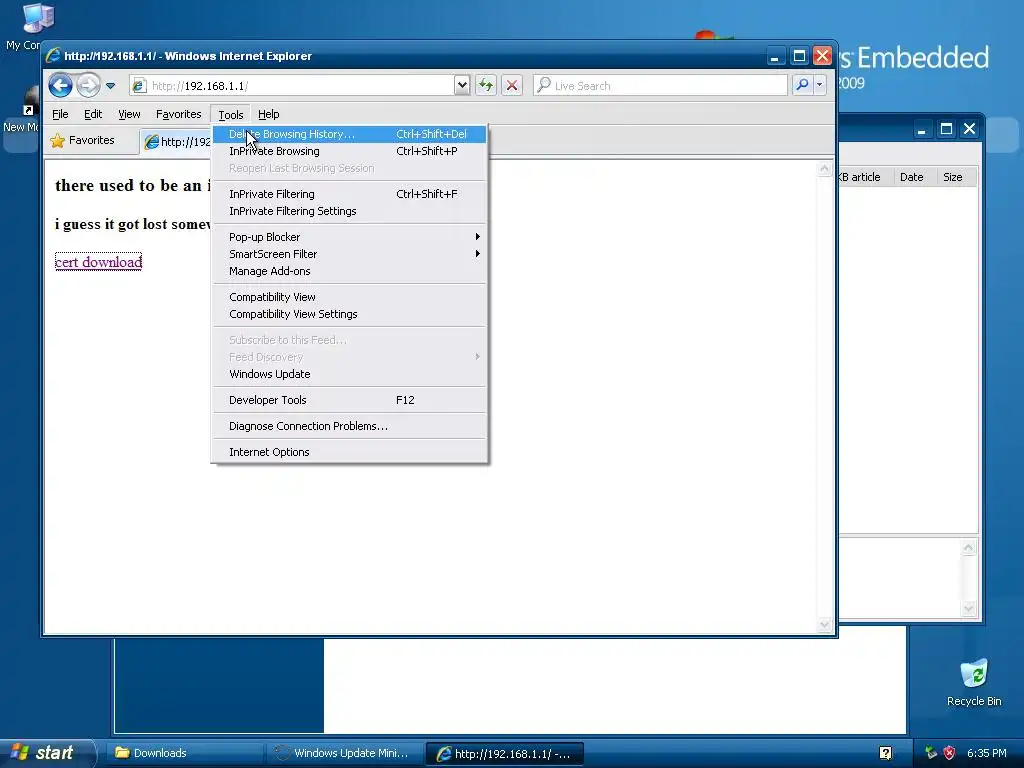Screen dimensions: 1024x768
Task: Open Internet Options
Action: pyautogui.click(x=349, y=452)
